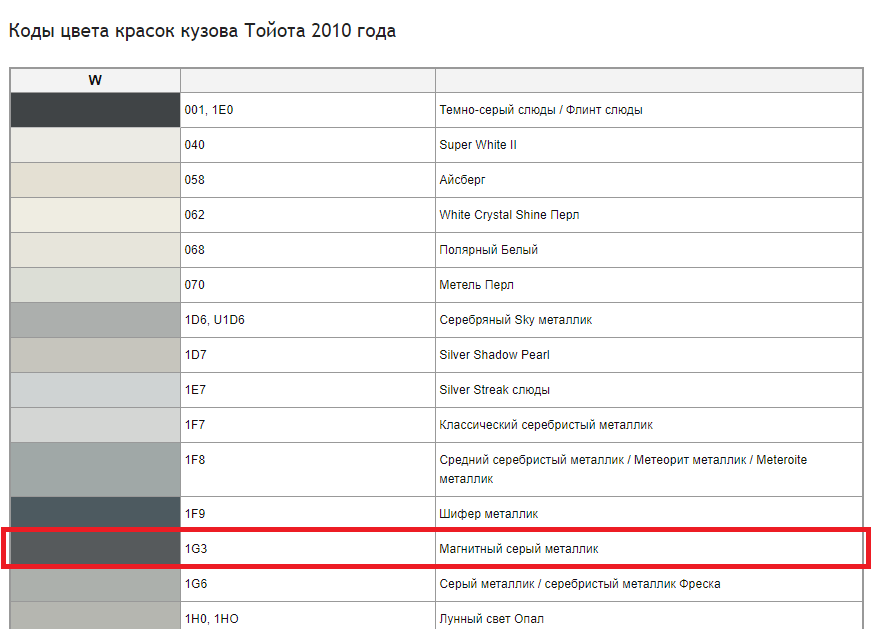Click the 1G6 Фреска name cell
The width and height of the screenshot is (875, 629).
pos(649,584)
